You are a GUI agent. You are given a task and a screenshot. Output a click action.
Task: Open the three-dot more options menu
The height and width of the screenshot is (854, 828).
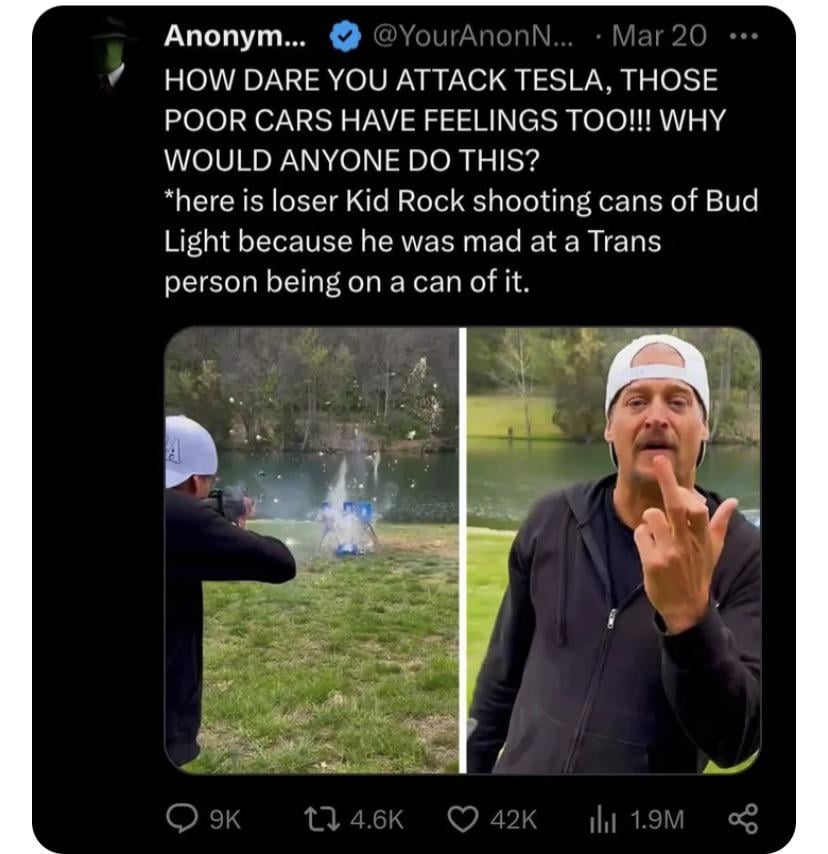[x=745, y=35]
